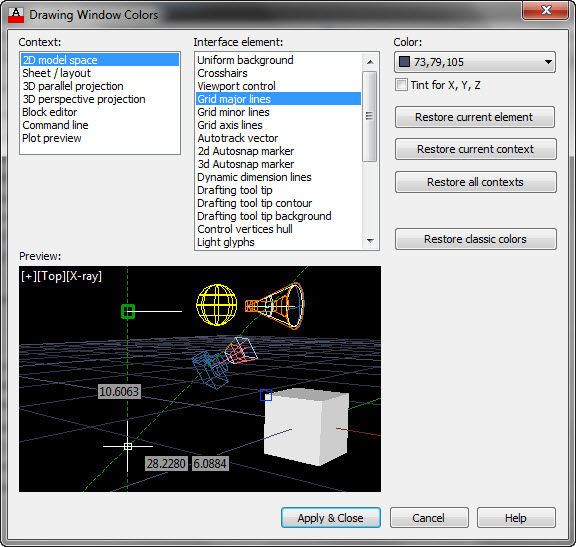Image resolution: width=576 pixels, height=547 pixels.
Task: Click the Interface element list scroll-up arrow
Action: coord(370,62)
